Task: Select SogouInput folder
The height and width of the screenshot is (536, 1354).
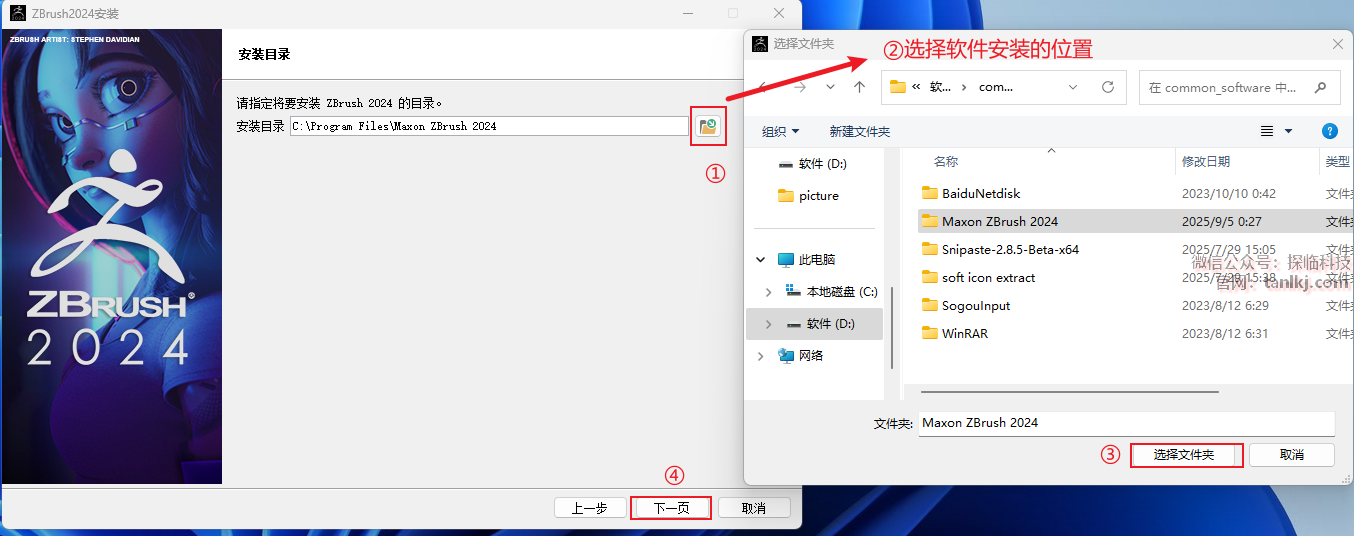Action: [976, 305]
